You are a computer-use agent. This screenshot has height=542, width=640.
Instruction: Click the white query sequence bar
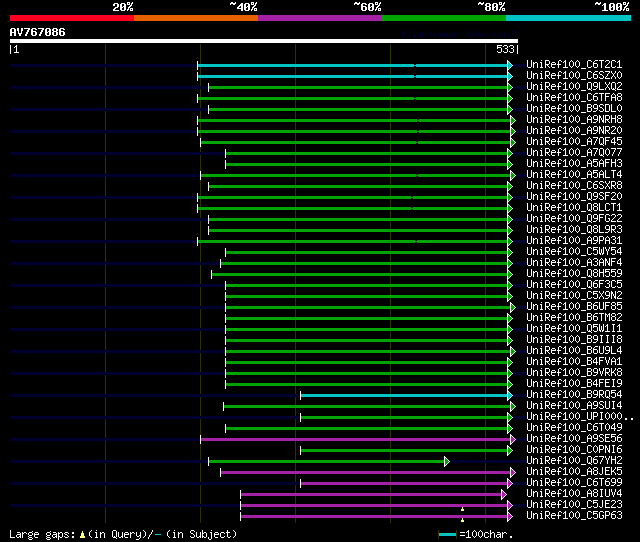264,41
